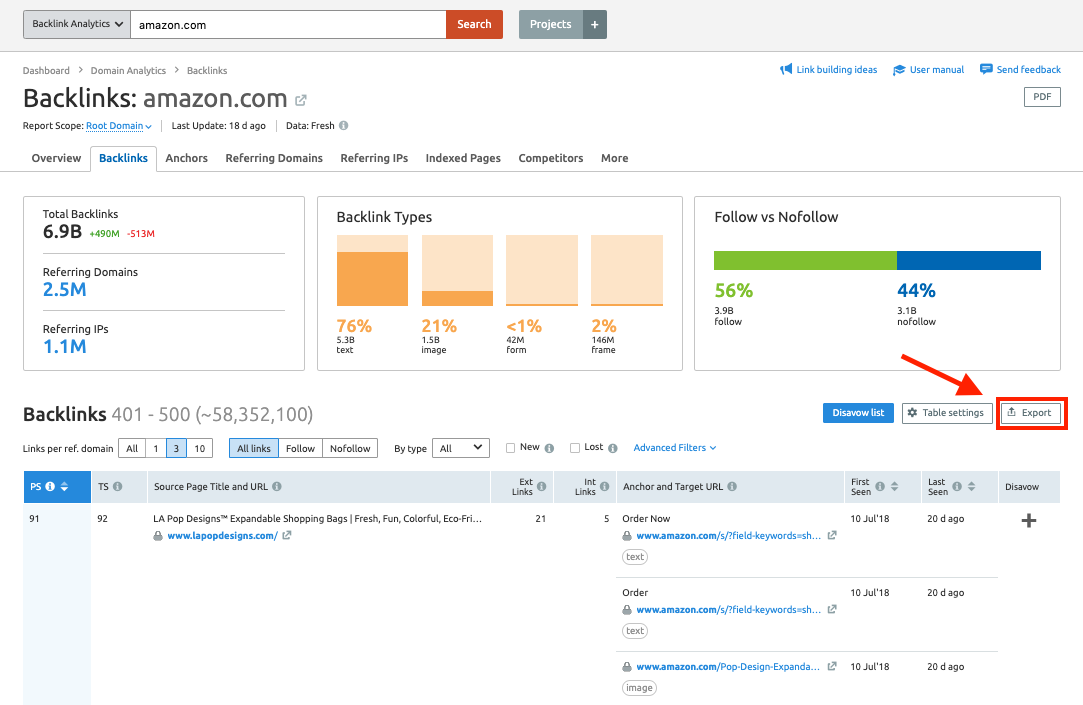
Task: Open info icon for Source Page Title and URL
Action: pos(276,487)
